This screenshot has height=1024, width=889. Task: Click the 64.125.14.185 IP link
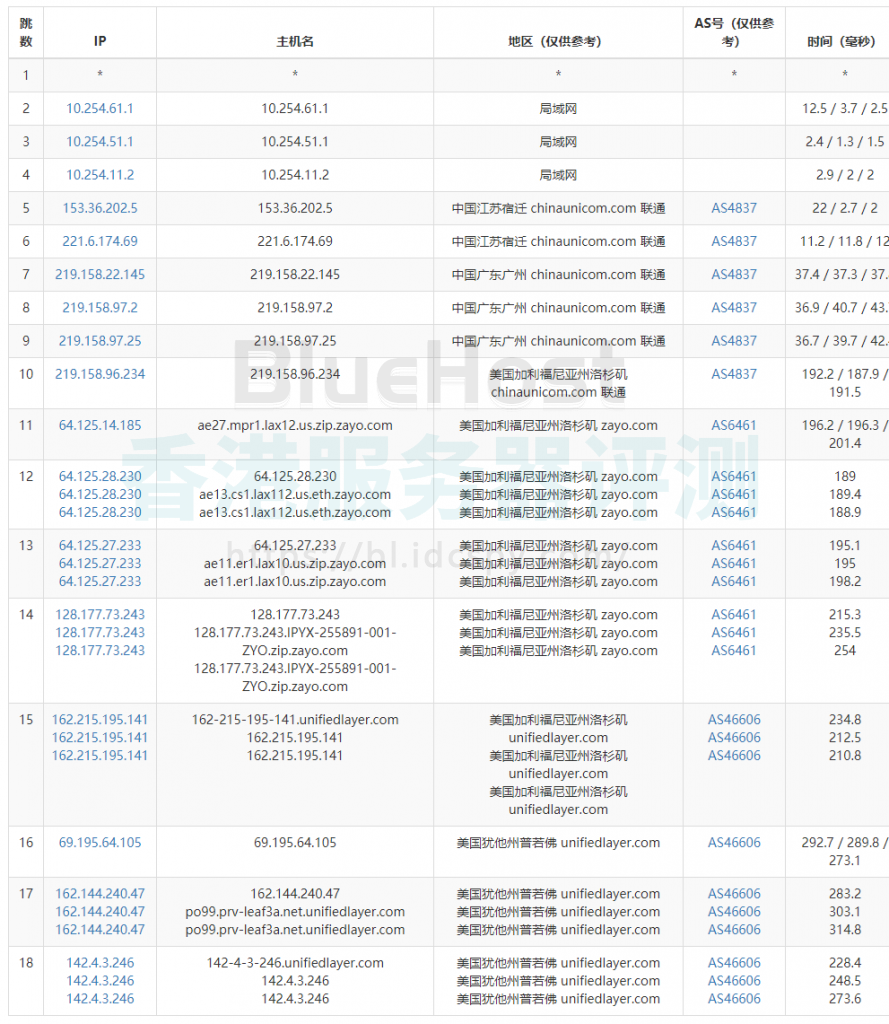point(100,425)
